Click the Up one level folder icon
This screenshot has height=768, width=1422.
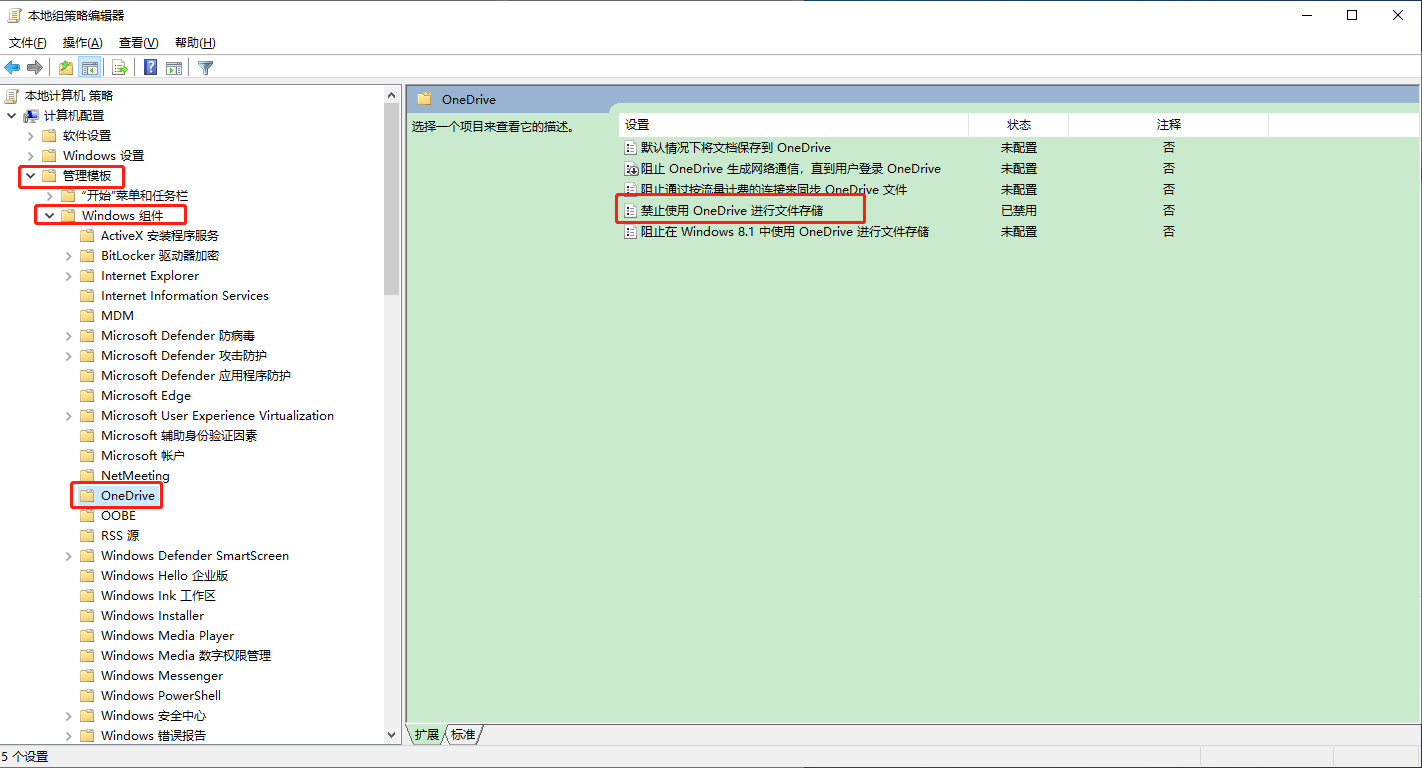click(x=66, y=67)
